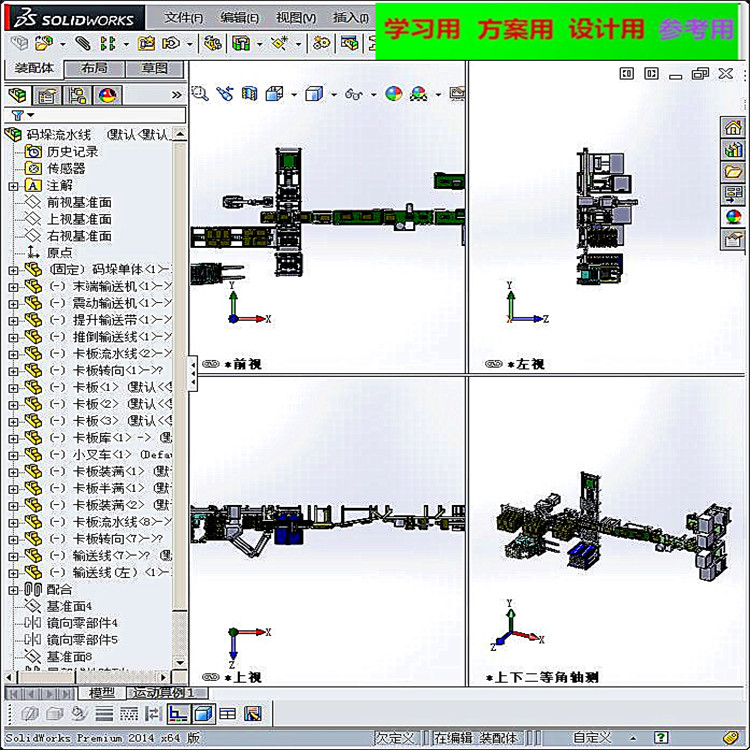Switch to the 草图 tab

(x=154, y=68)
